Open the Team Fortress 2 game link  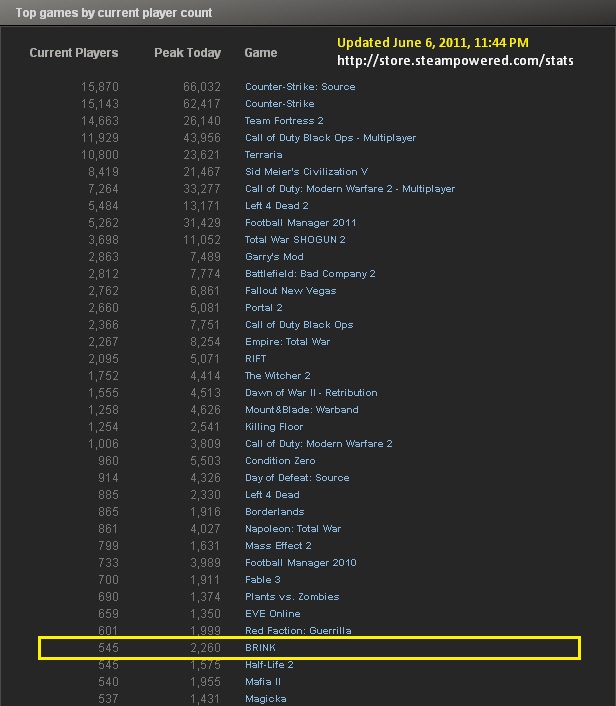(x=283, y=121)
